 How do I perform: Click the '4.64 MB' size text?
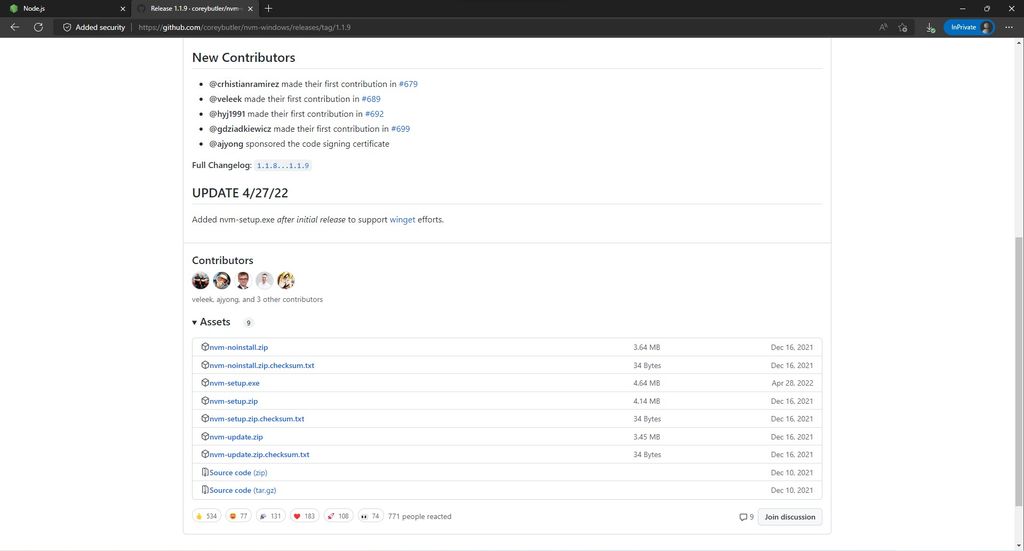click(647, 383)
